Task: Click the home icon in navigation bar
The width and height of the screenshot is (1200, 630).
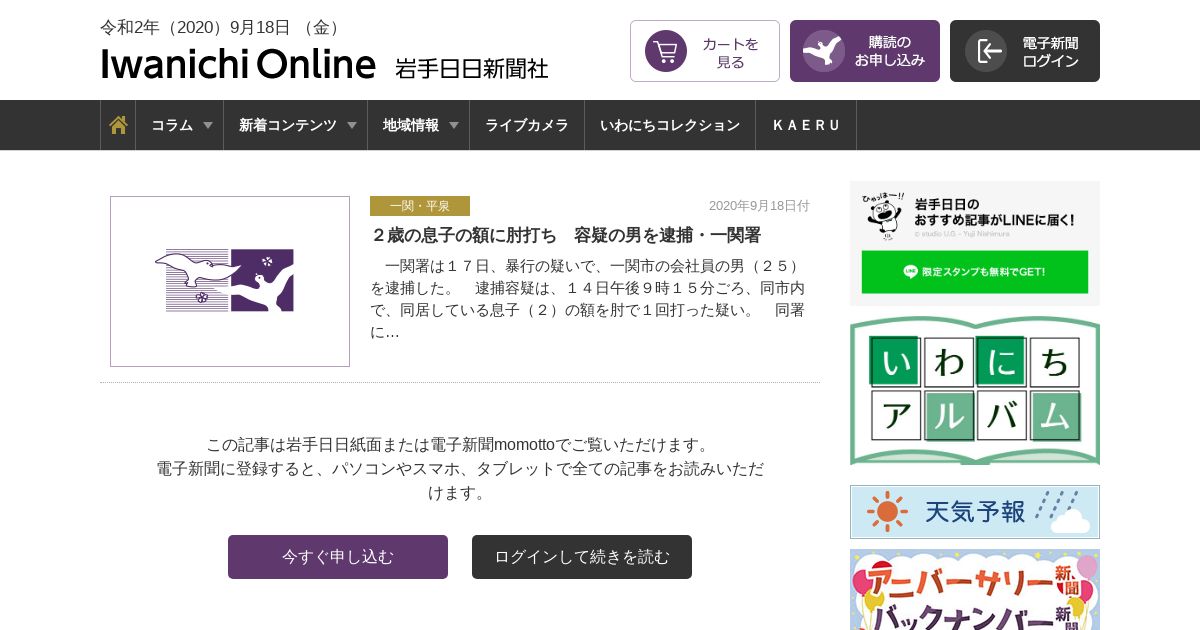Action: tap(118, 125)
